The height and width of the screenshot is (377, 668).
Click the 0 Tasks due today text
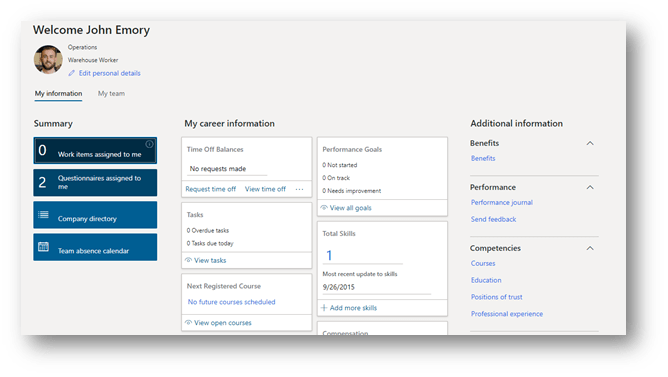pyautogui.click(x=210, y=244)
